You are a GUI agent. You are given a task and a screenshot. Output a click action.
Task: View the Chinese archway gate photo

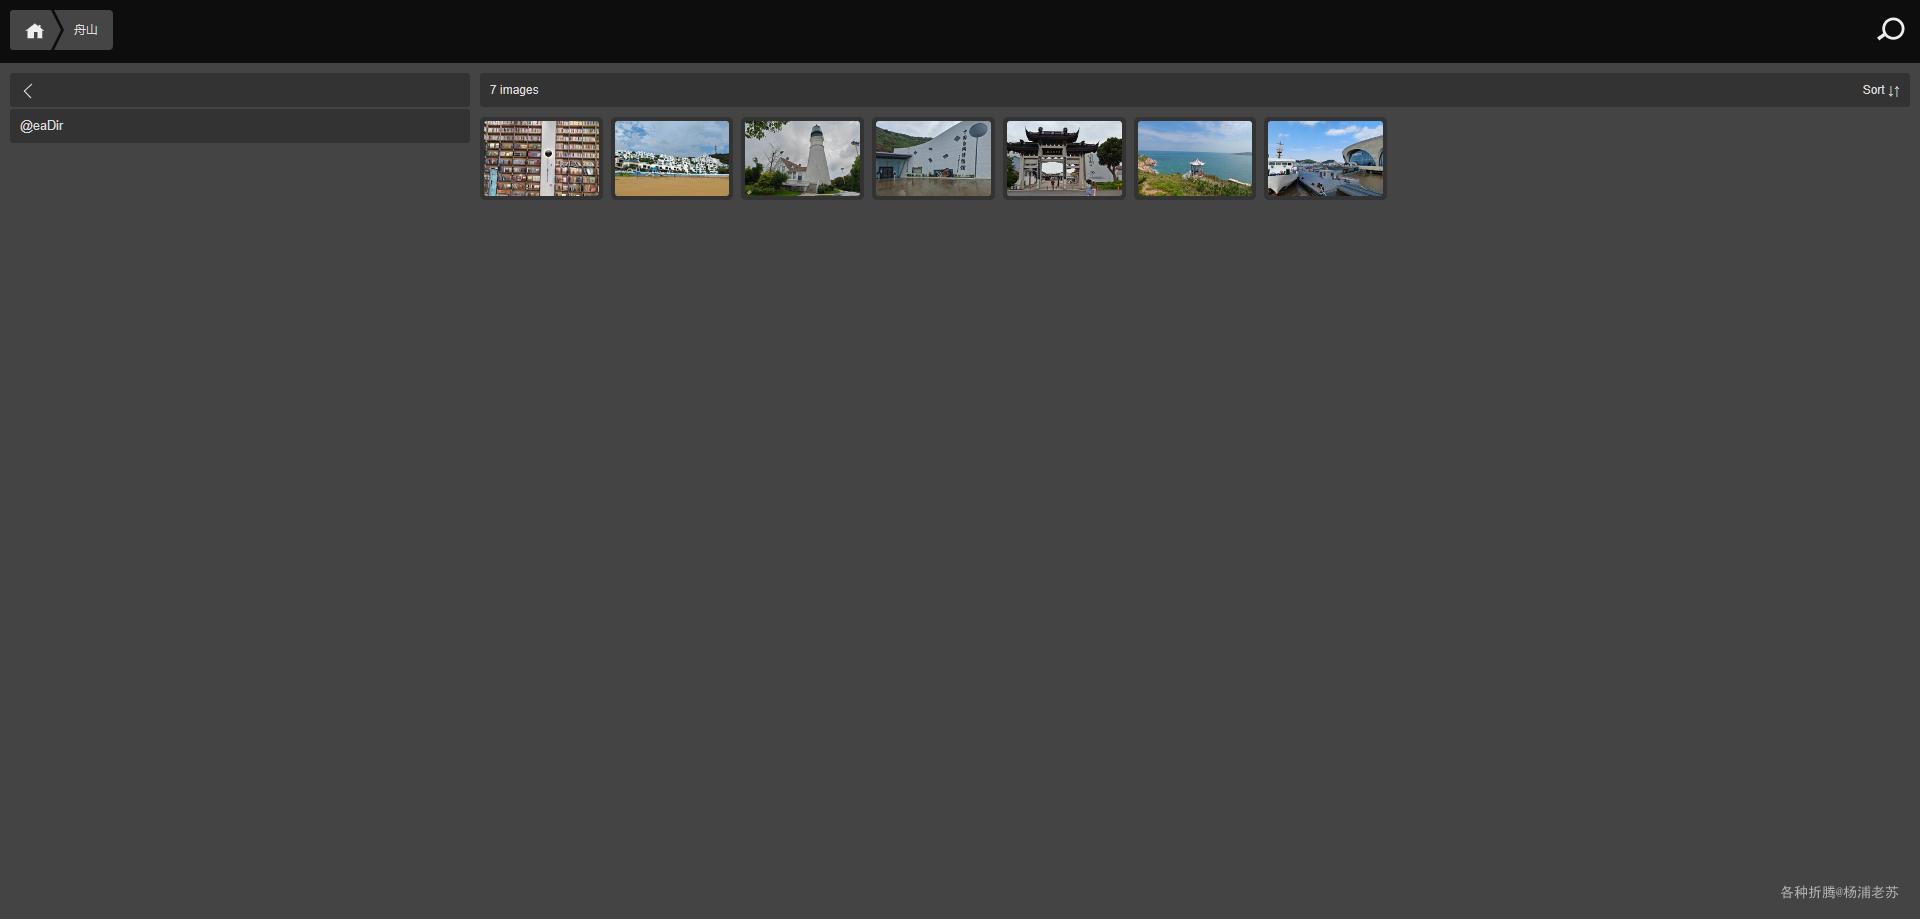click(x=1064, y=159)
